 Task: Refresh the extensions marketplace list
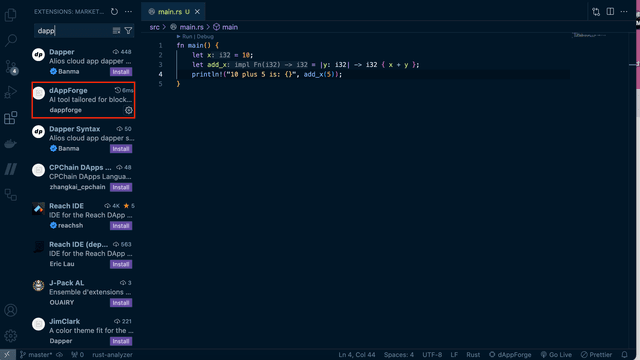[x=114, y=11]
